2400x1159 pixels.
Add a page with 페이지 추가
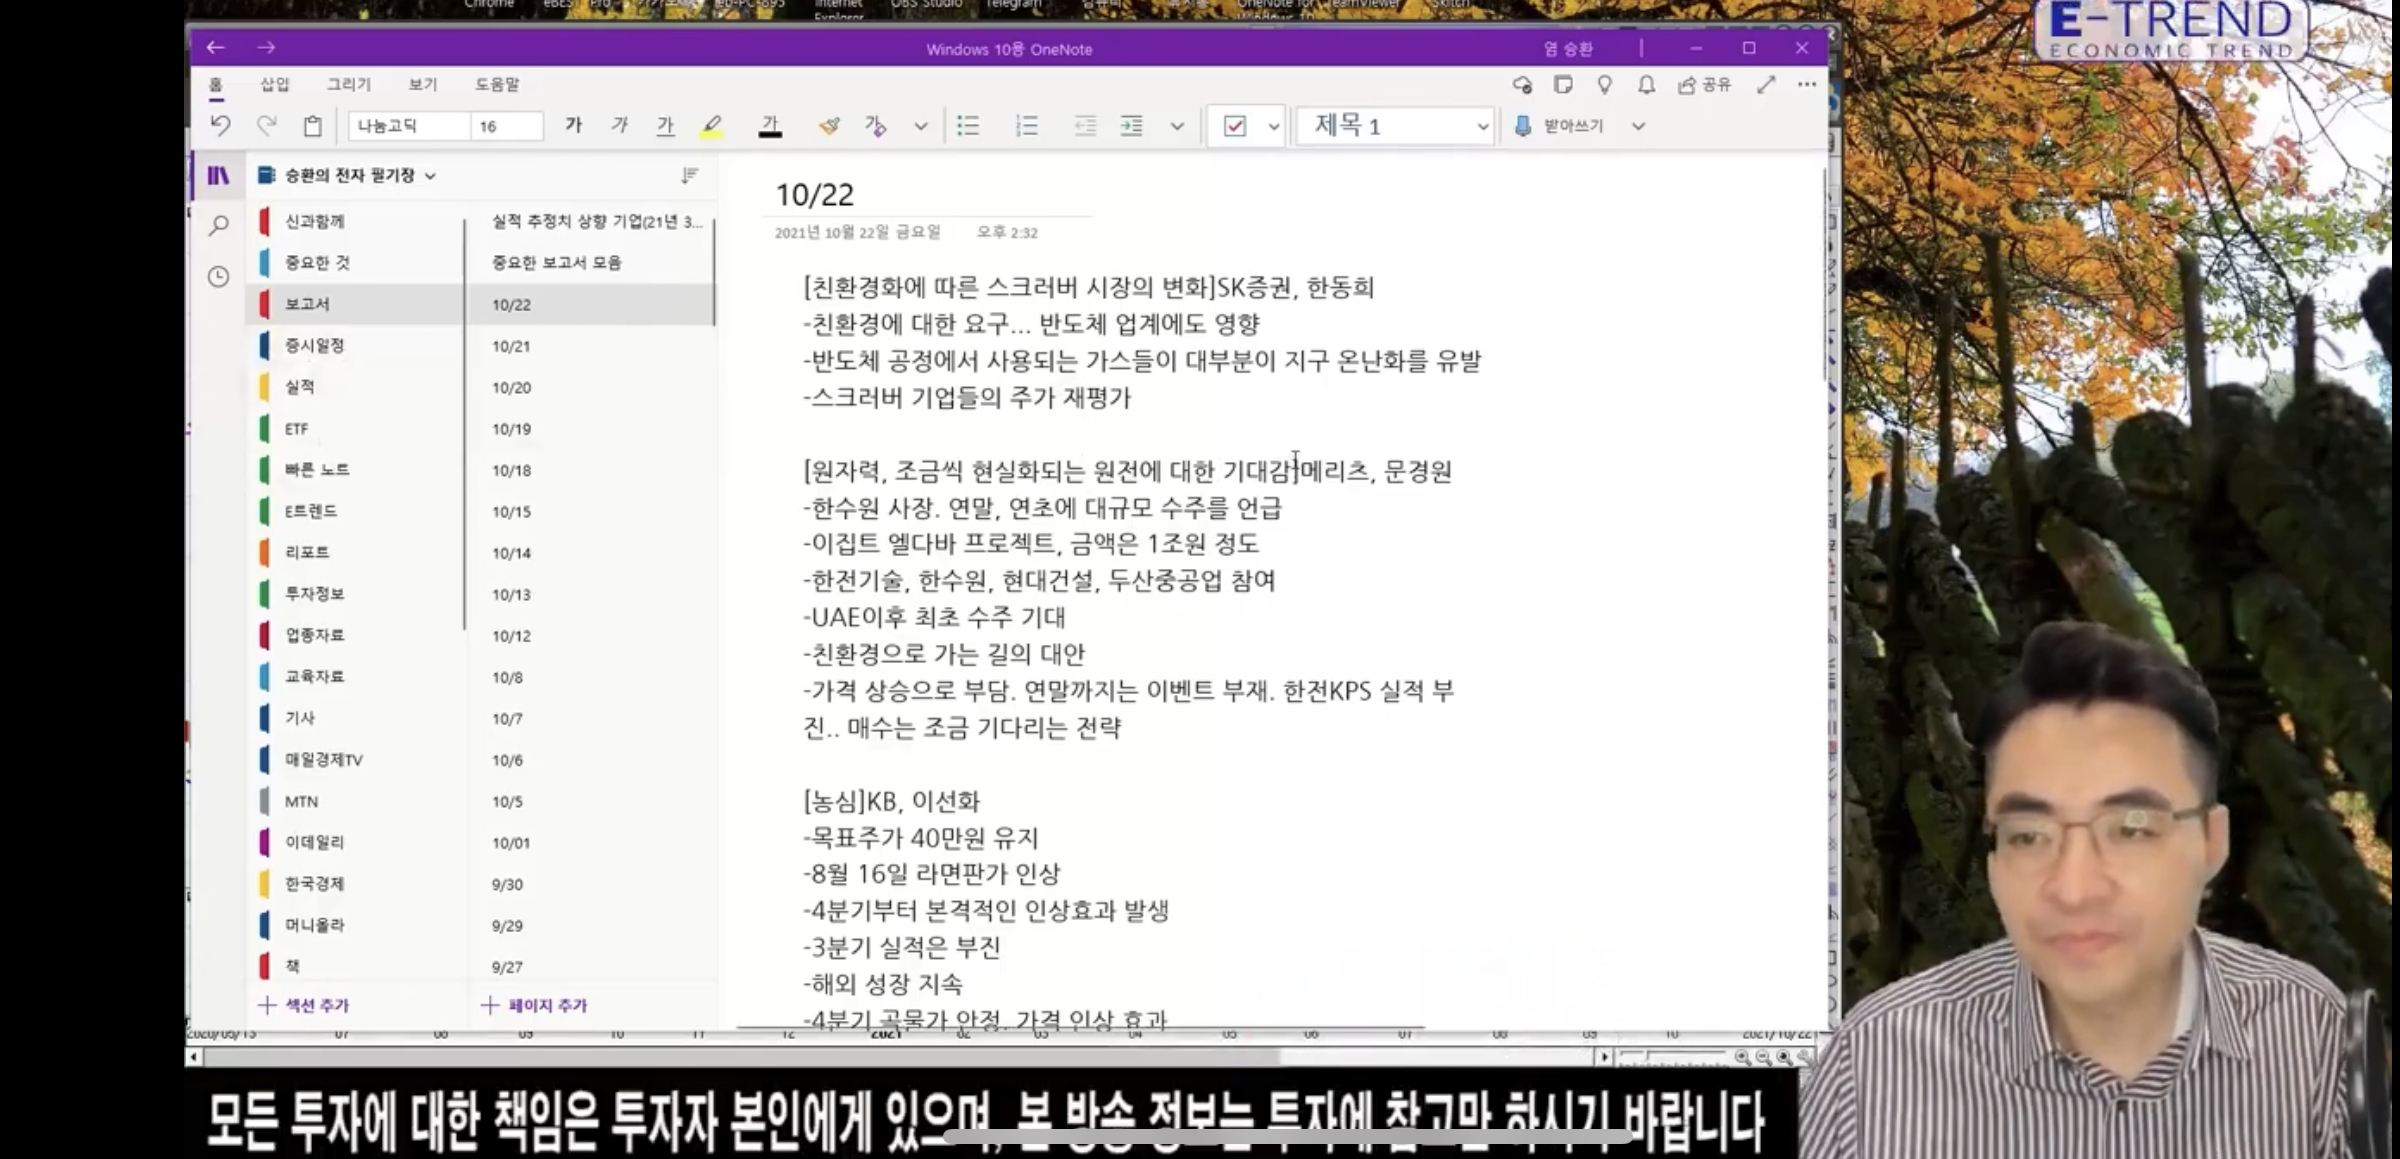coord(534,1005)
